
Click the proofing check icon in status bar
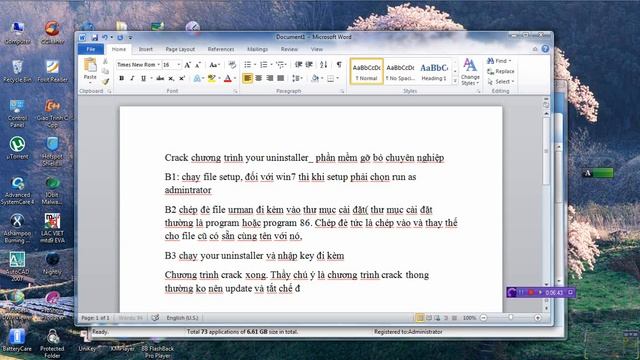click(x=155, y=318)
